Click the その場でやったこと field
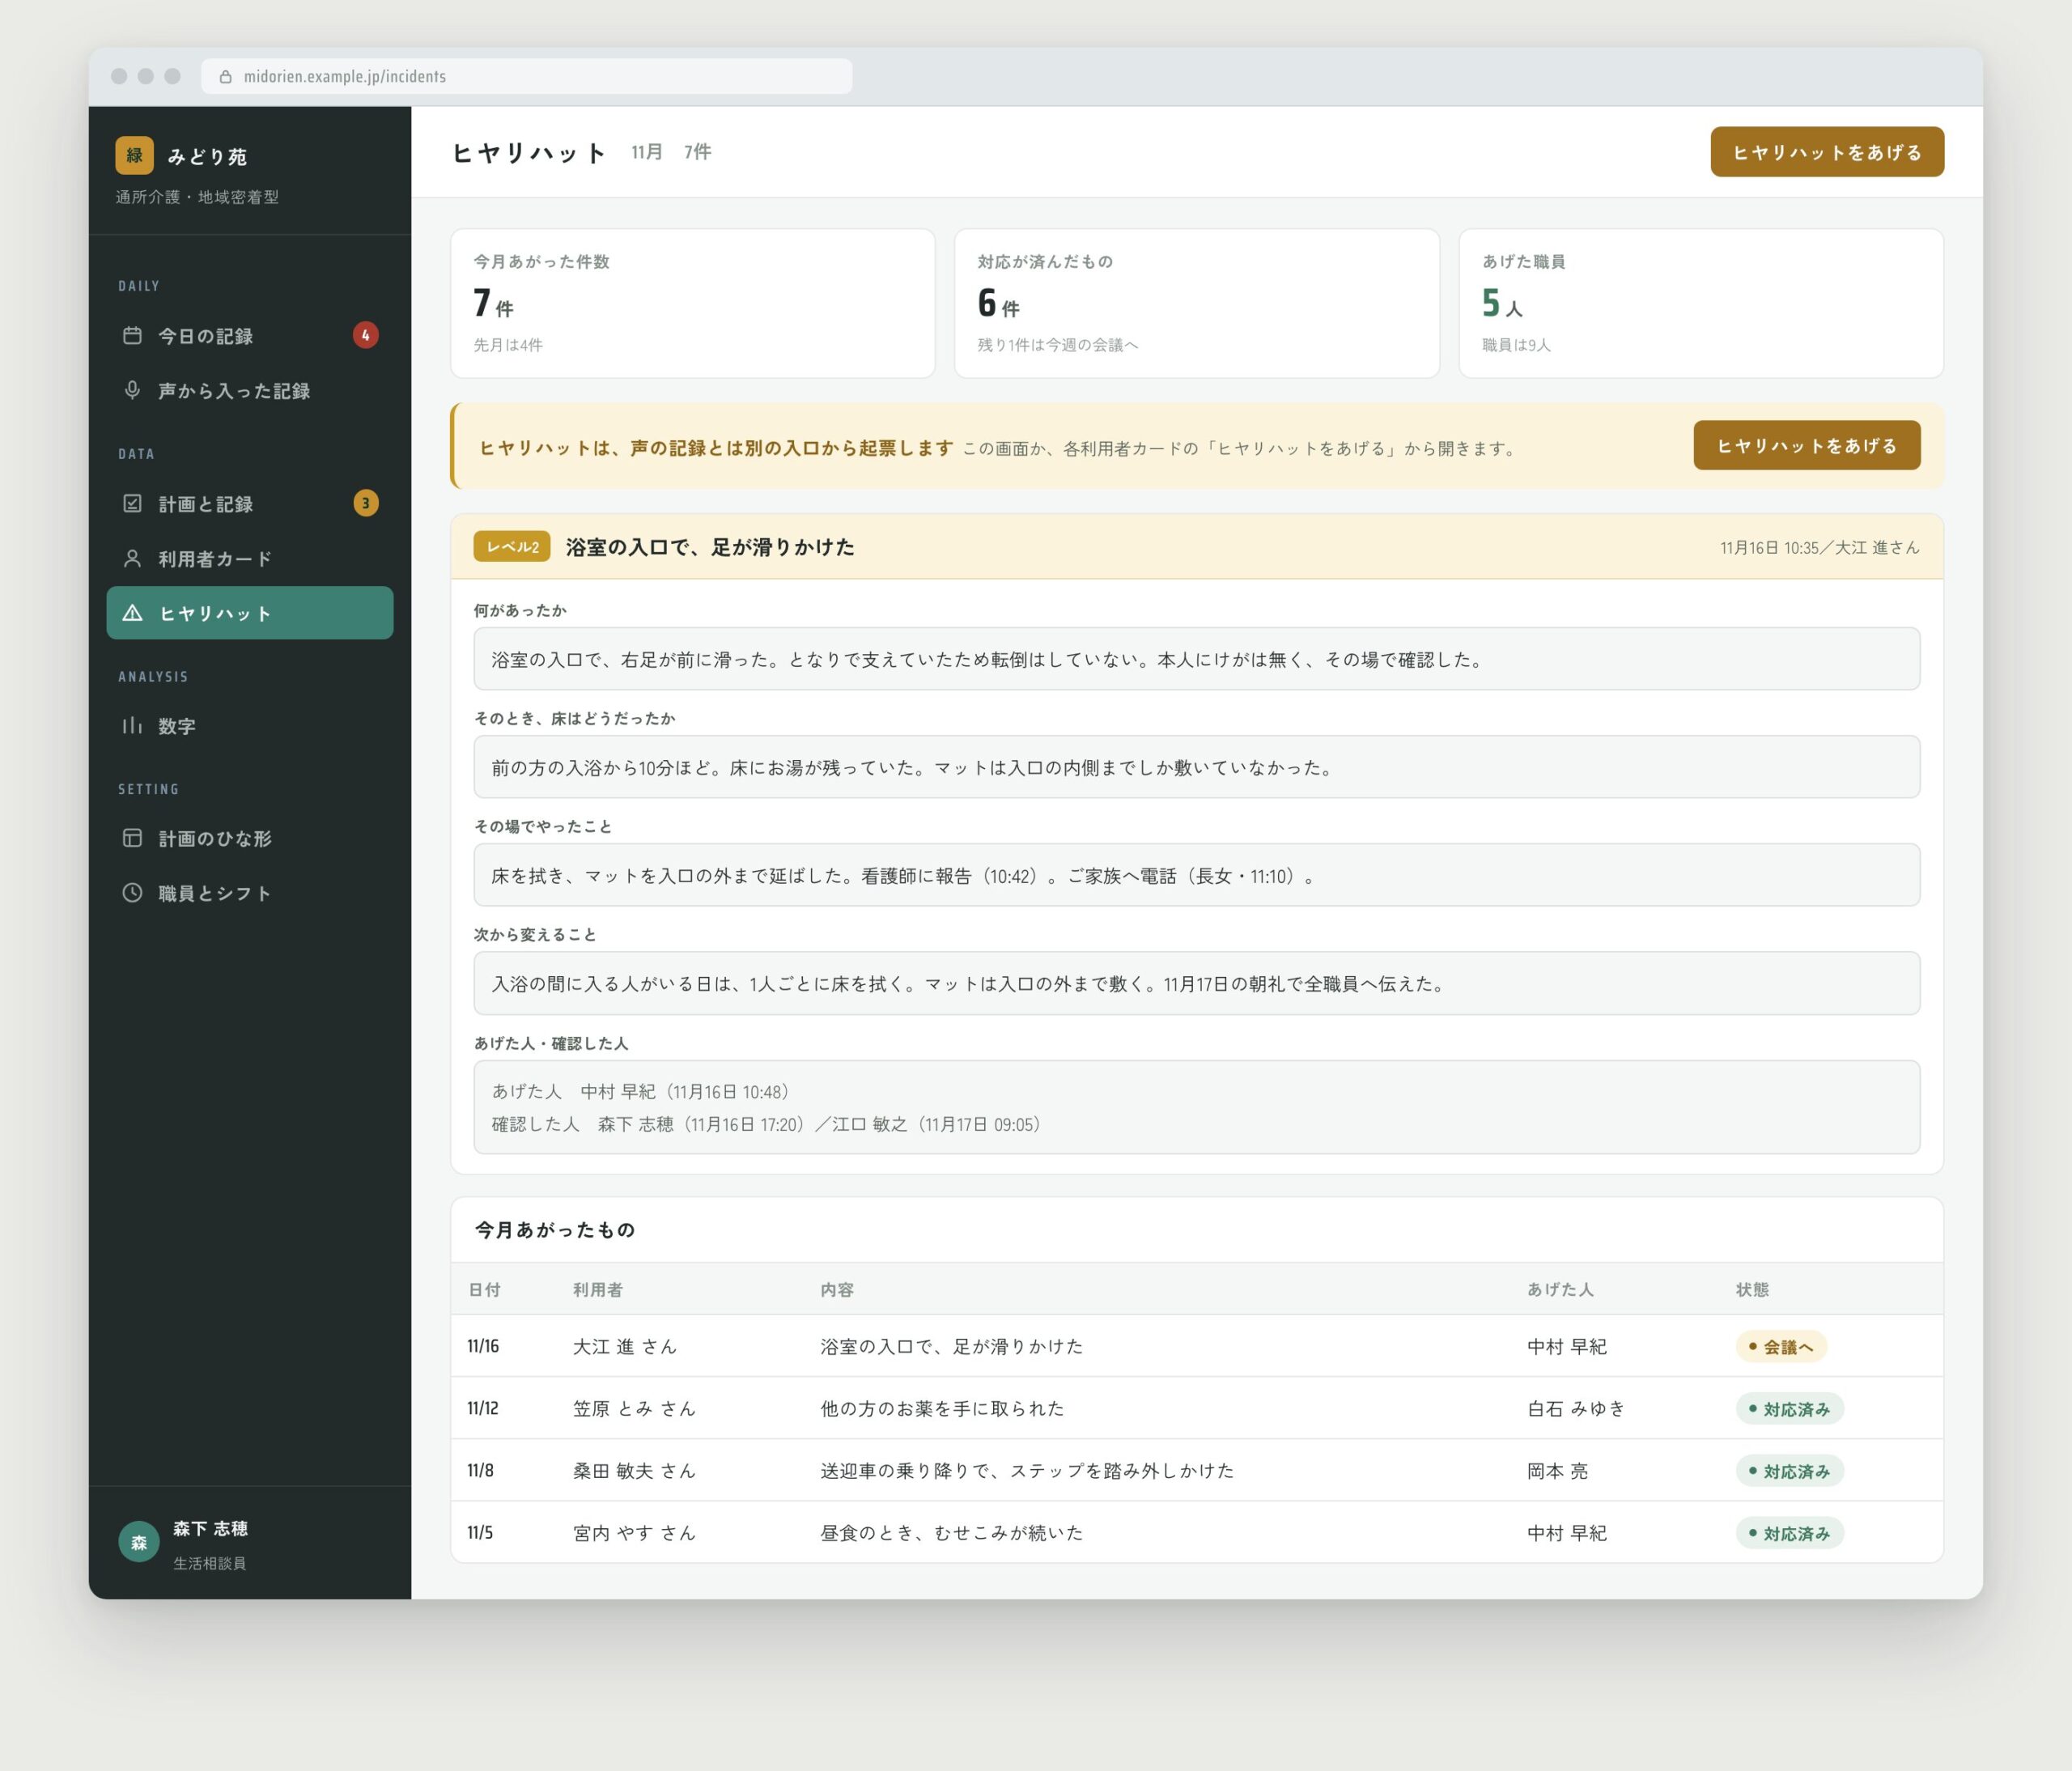 pos(1196,875)
